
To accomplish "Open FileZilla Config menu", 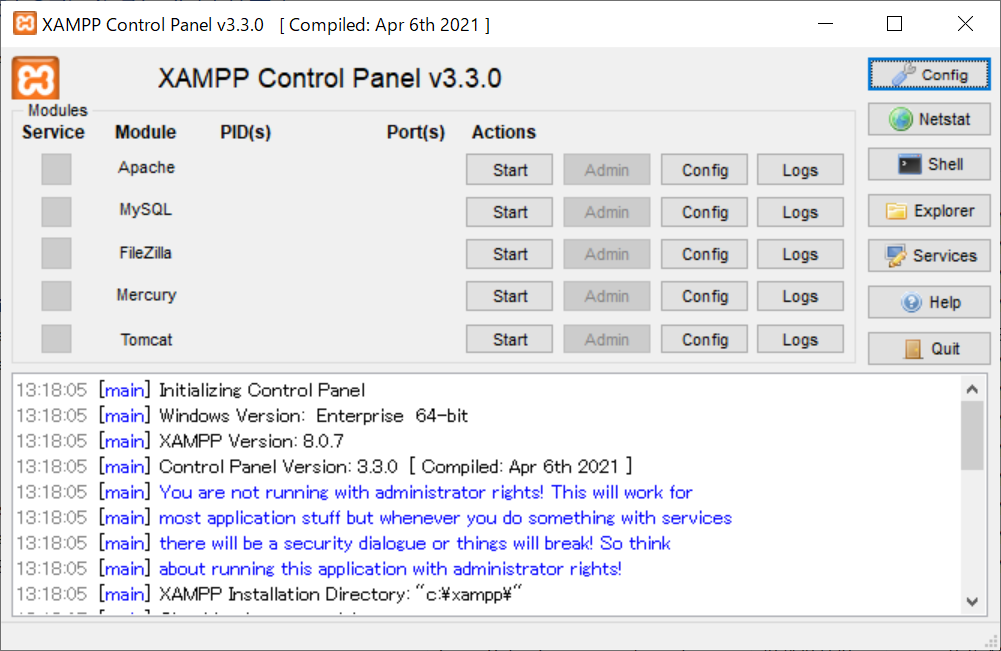I will [704, 254].
